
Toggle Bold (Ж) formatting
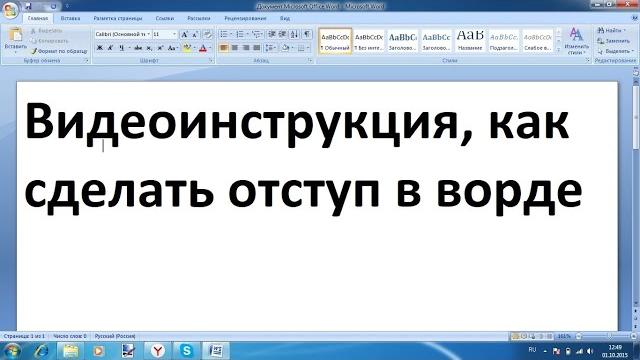pyautogui.click(x=99, y=48)
